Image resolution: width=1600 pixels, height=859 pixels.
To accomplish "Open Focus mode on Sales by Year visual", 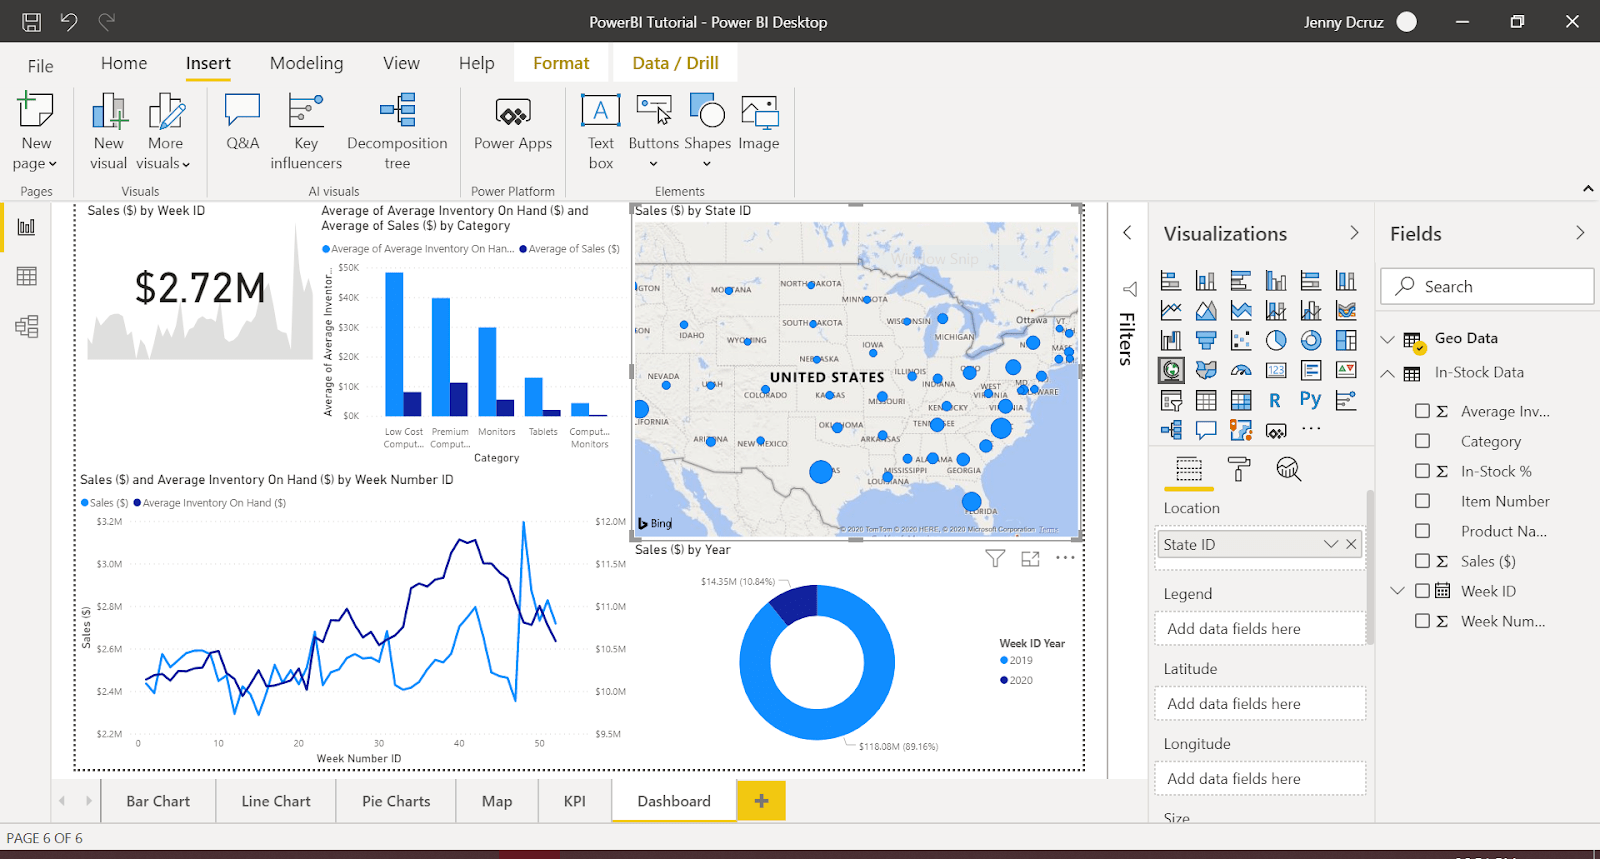I will click(1031, 558).
